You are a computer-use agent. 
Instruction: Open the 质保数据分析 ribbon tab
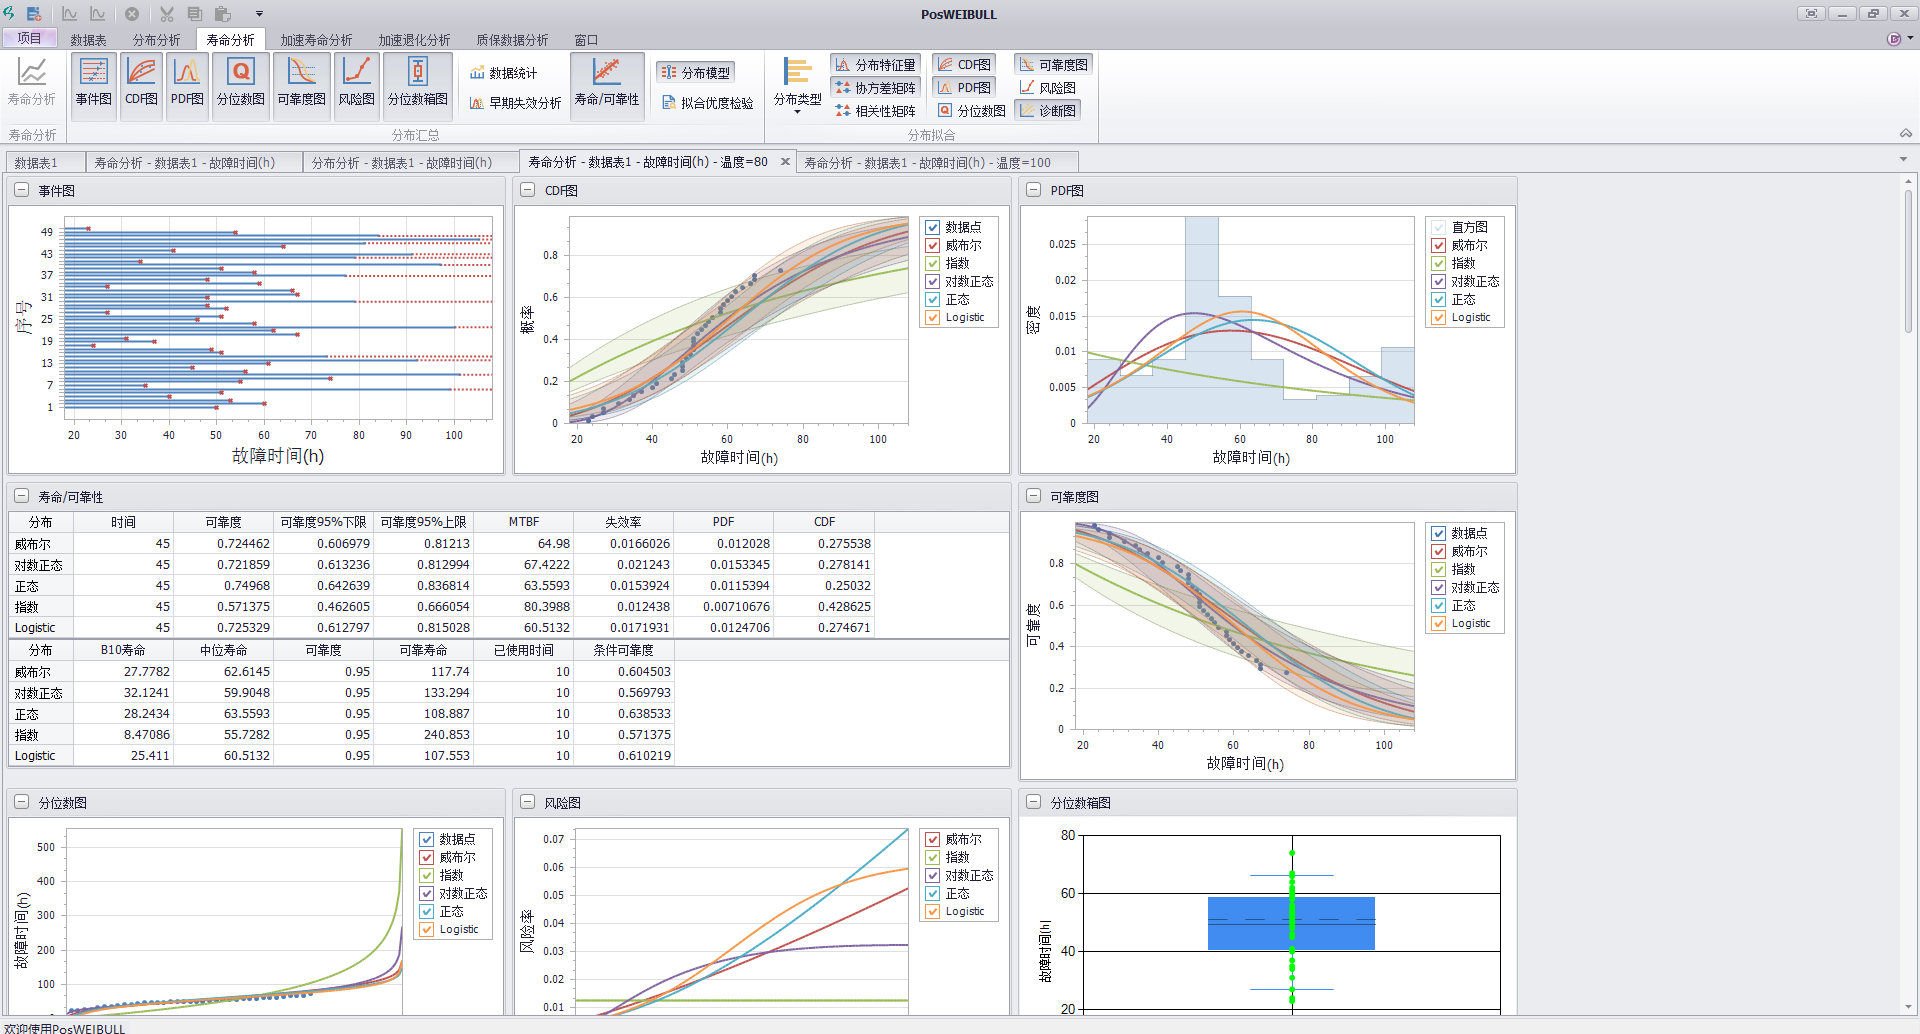coord(512,40)
